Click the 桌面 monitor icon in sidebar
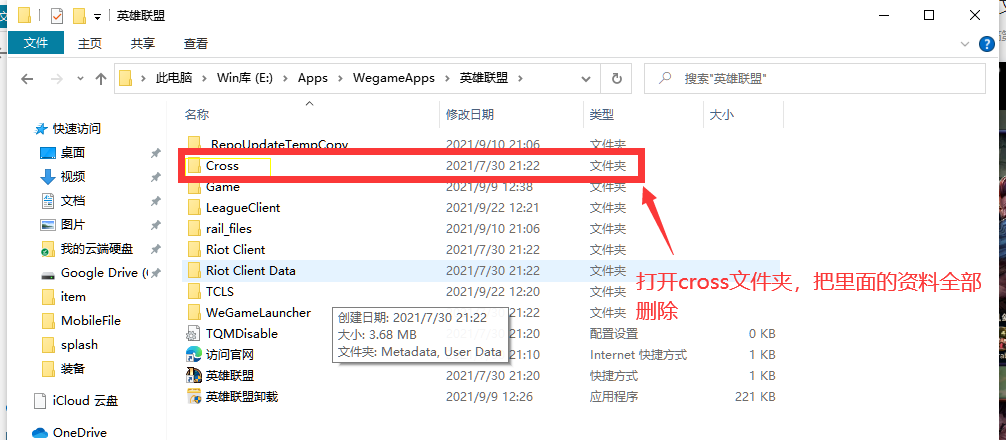The width and height of the screenshot is (1006, 440). (x=48, y=153)
